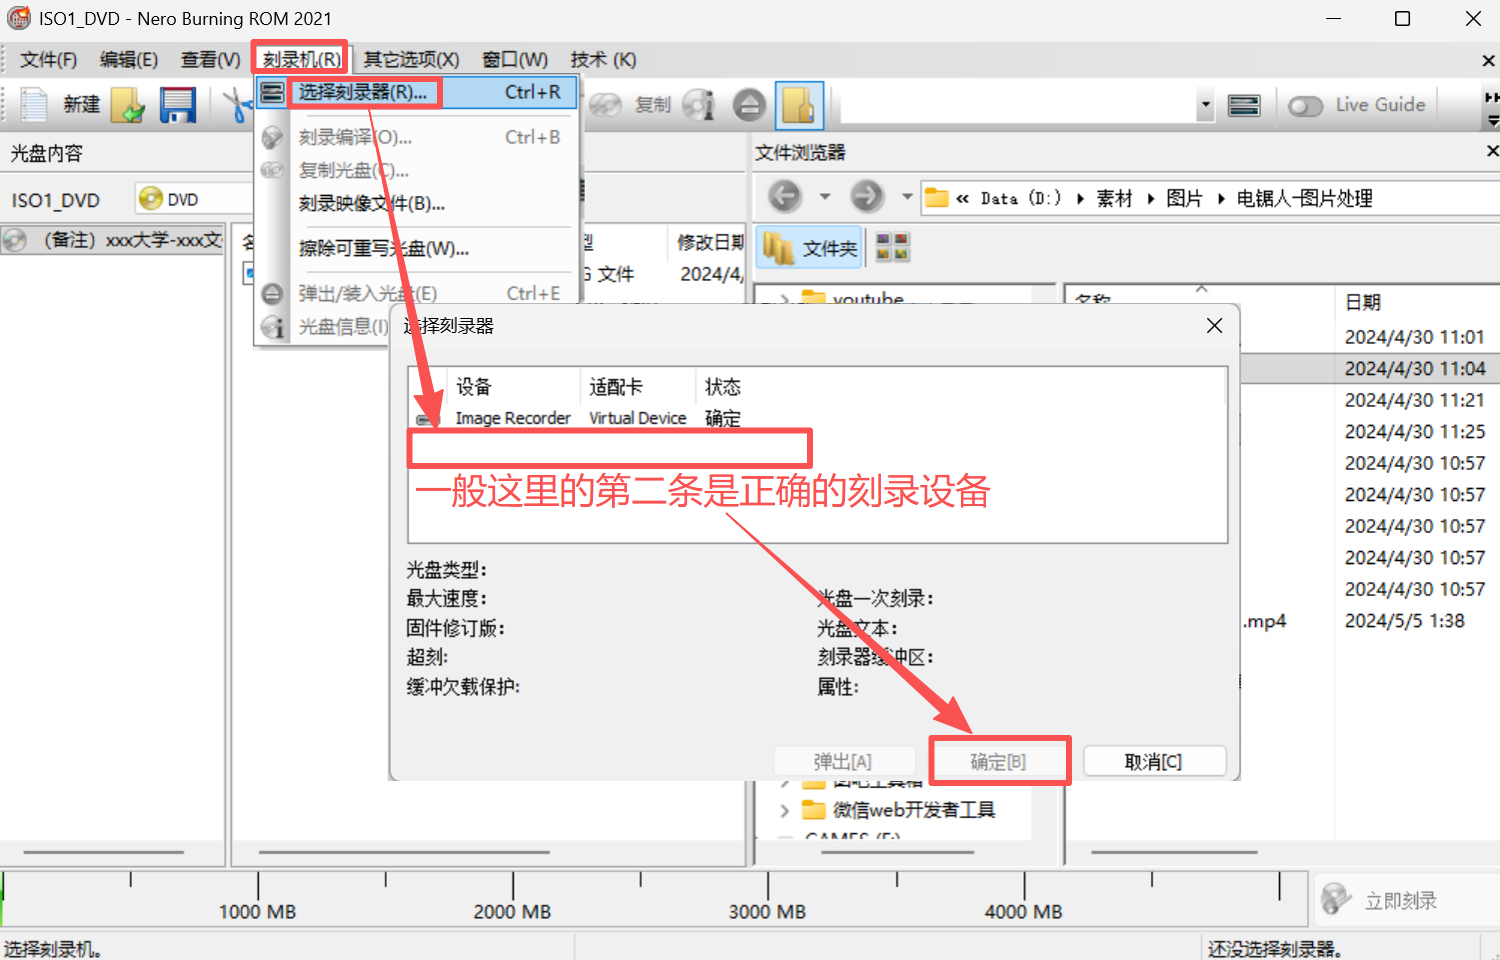This screenshot has width=1500, height=960.
Task: Click the floppy disk save icon
Action: coord(178,104)
